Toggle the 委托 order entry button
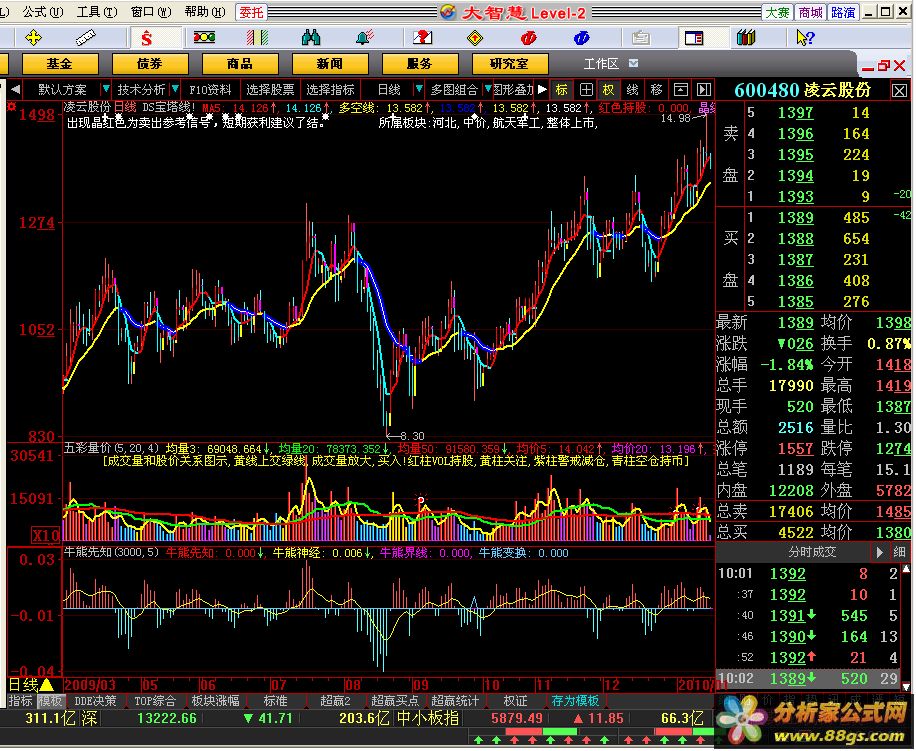 pos(251,12)
